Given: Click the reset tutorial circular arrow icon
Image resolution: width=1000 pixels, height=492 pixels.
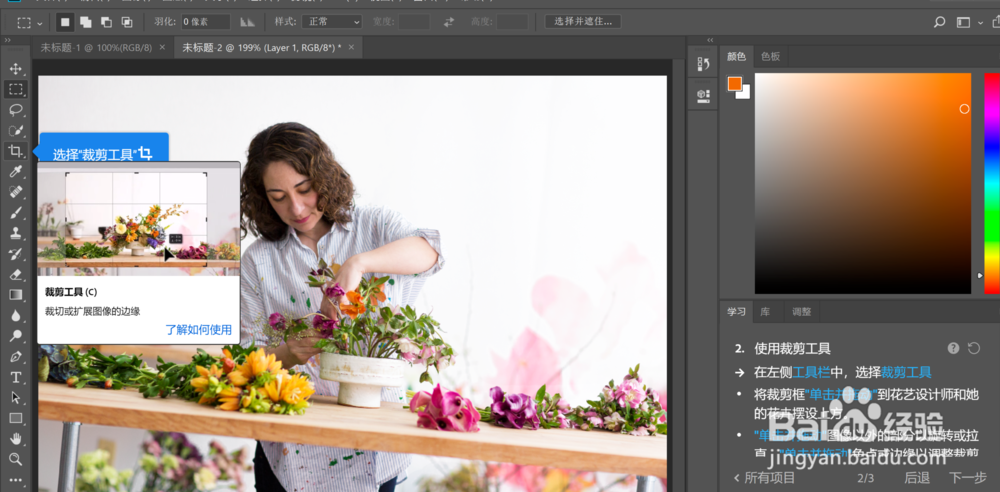Looking at the screenshot, I should click(973, 348).
